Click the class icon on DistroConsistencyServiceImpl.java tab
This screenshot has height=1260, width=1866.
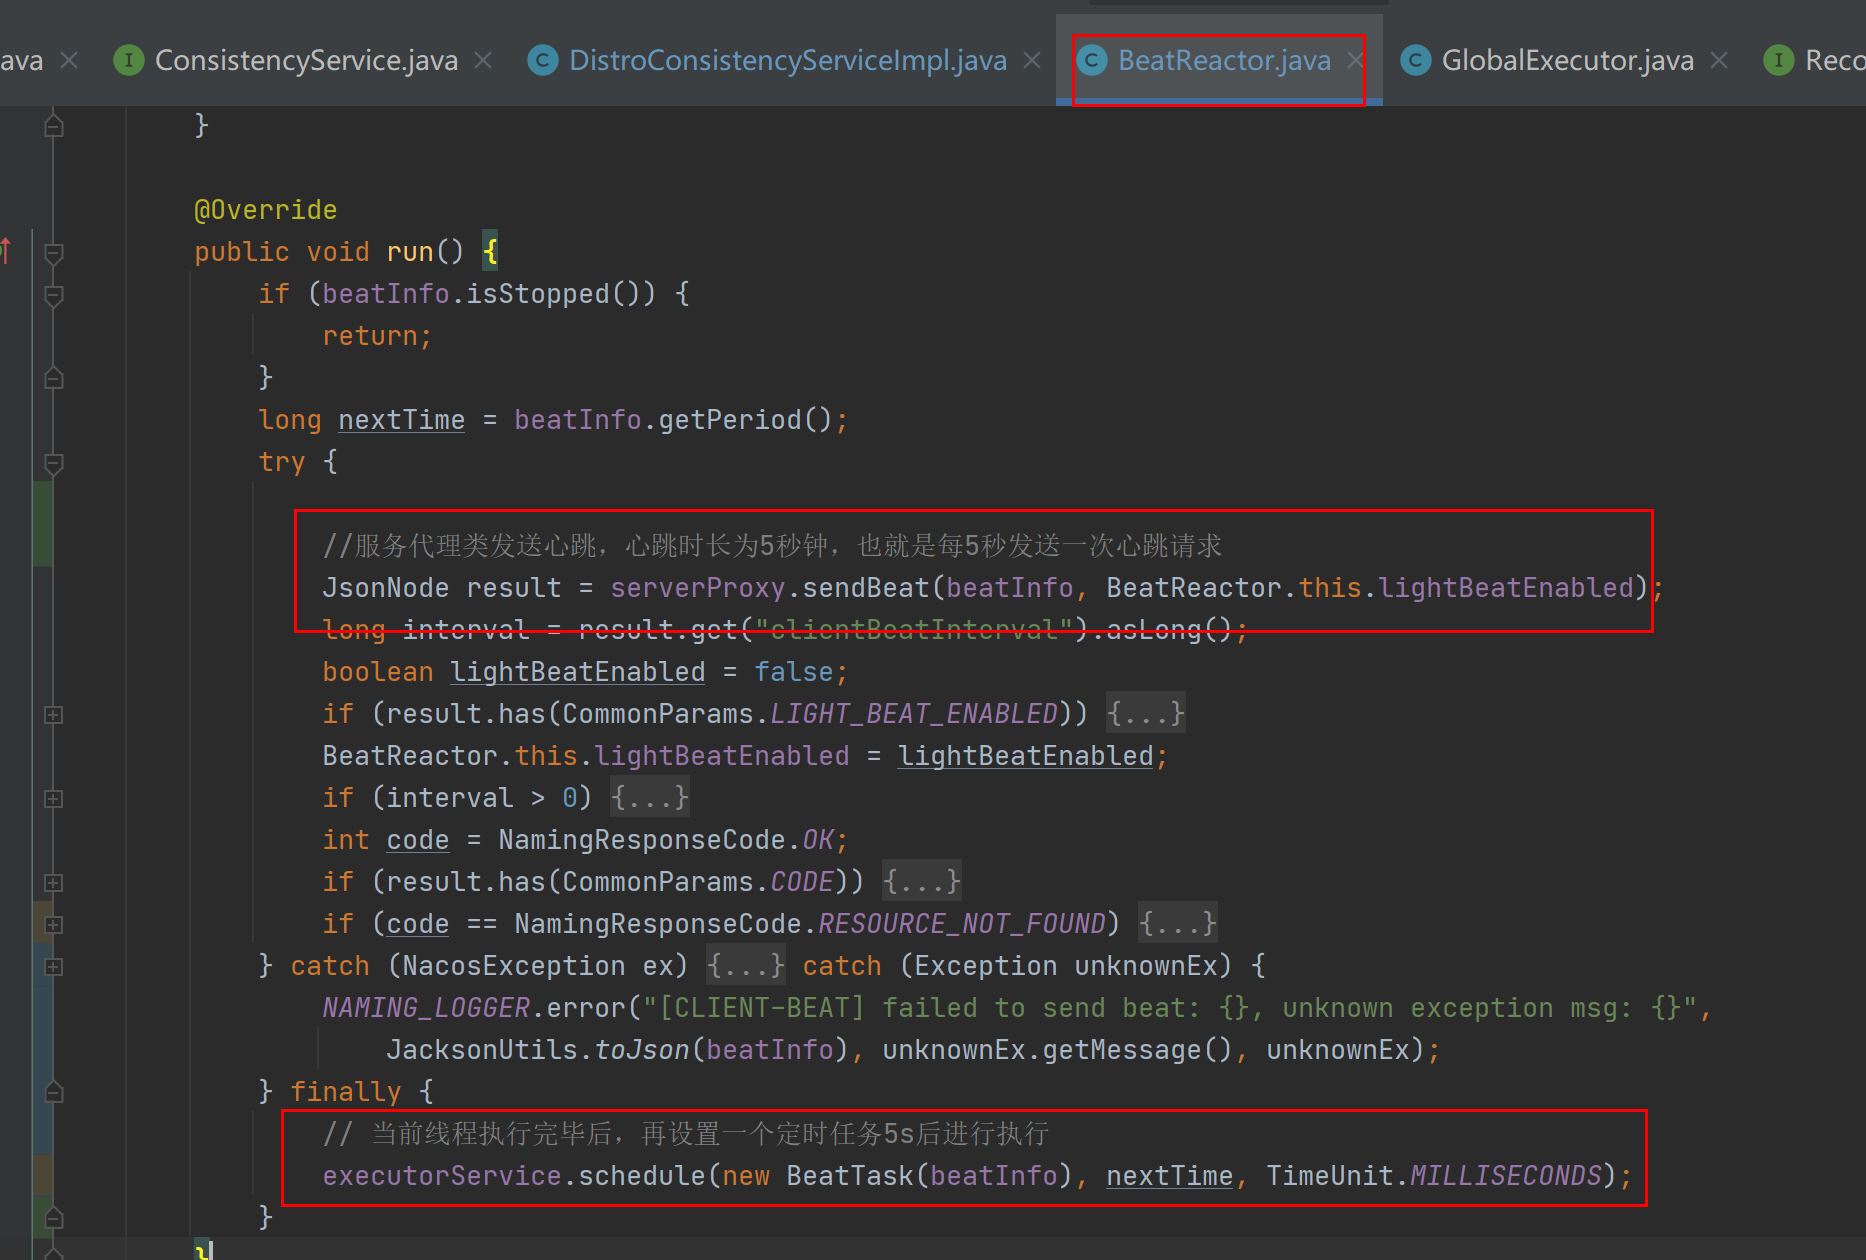pos(543,61)
